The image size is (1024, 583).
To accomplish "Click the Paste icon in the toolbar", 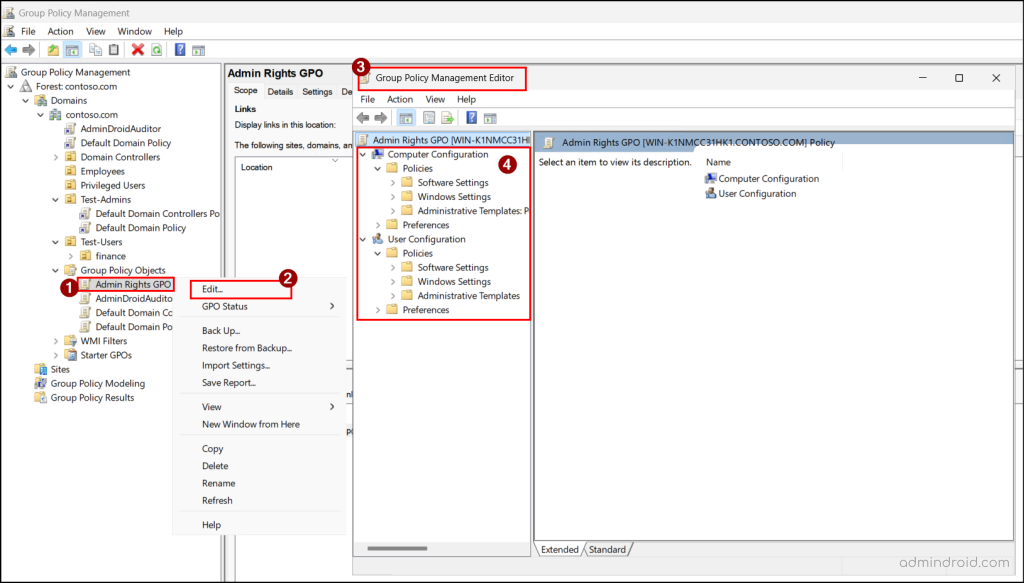I will 114,49.
